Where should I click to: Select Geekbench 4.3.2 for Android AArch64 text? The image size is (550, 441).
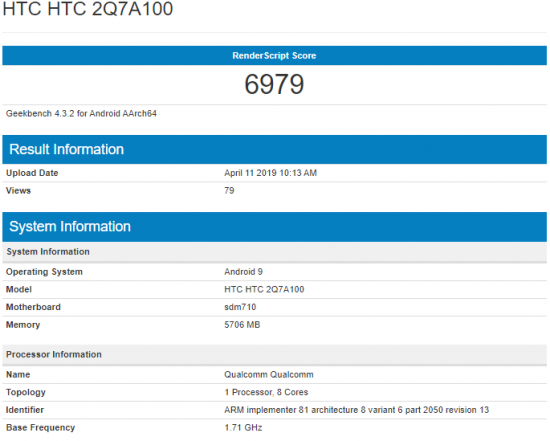[x=81, y=114]
